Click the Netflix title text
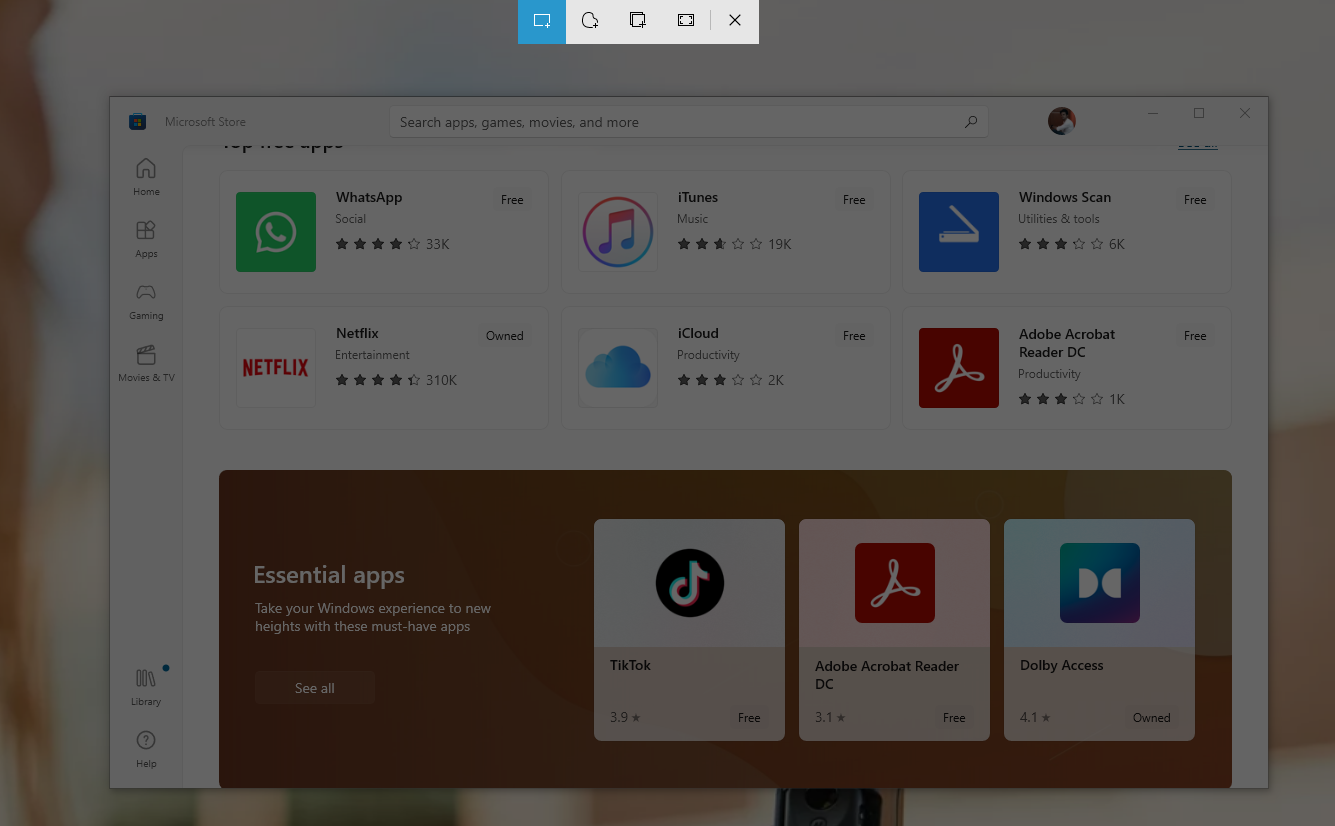1335x826 pixels. point(357,333)
